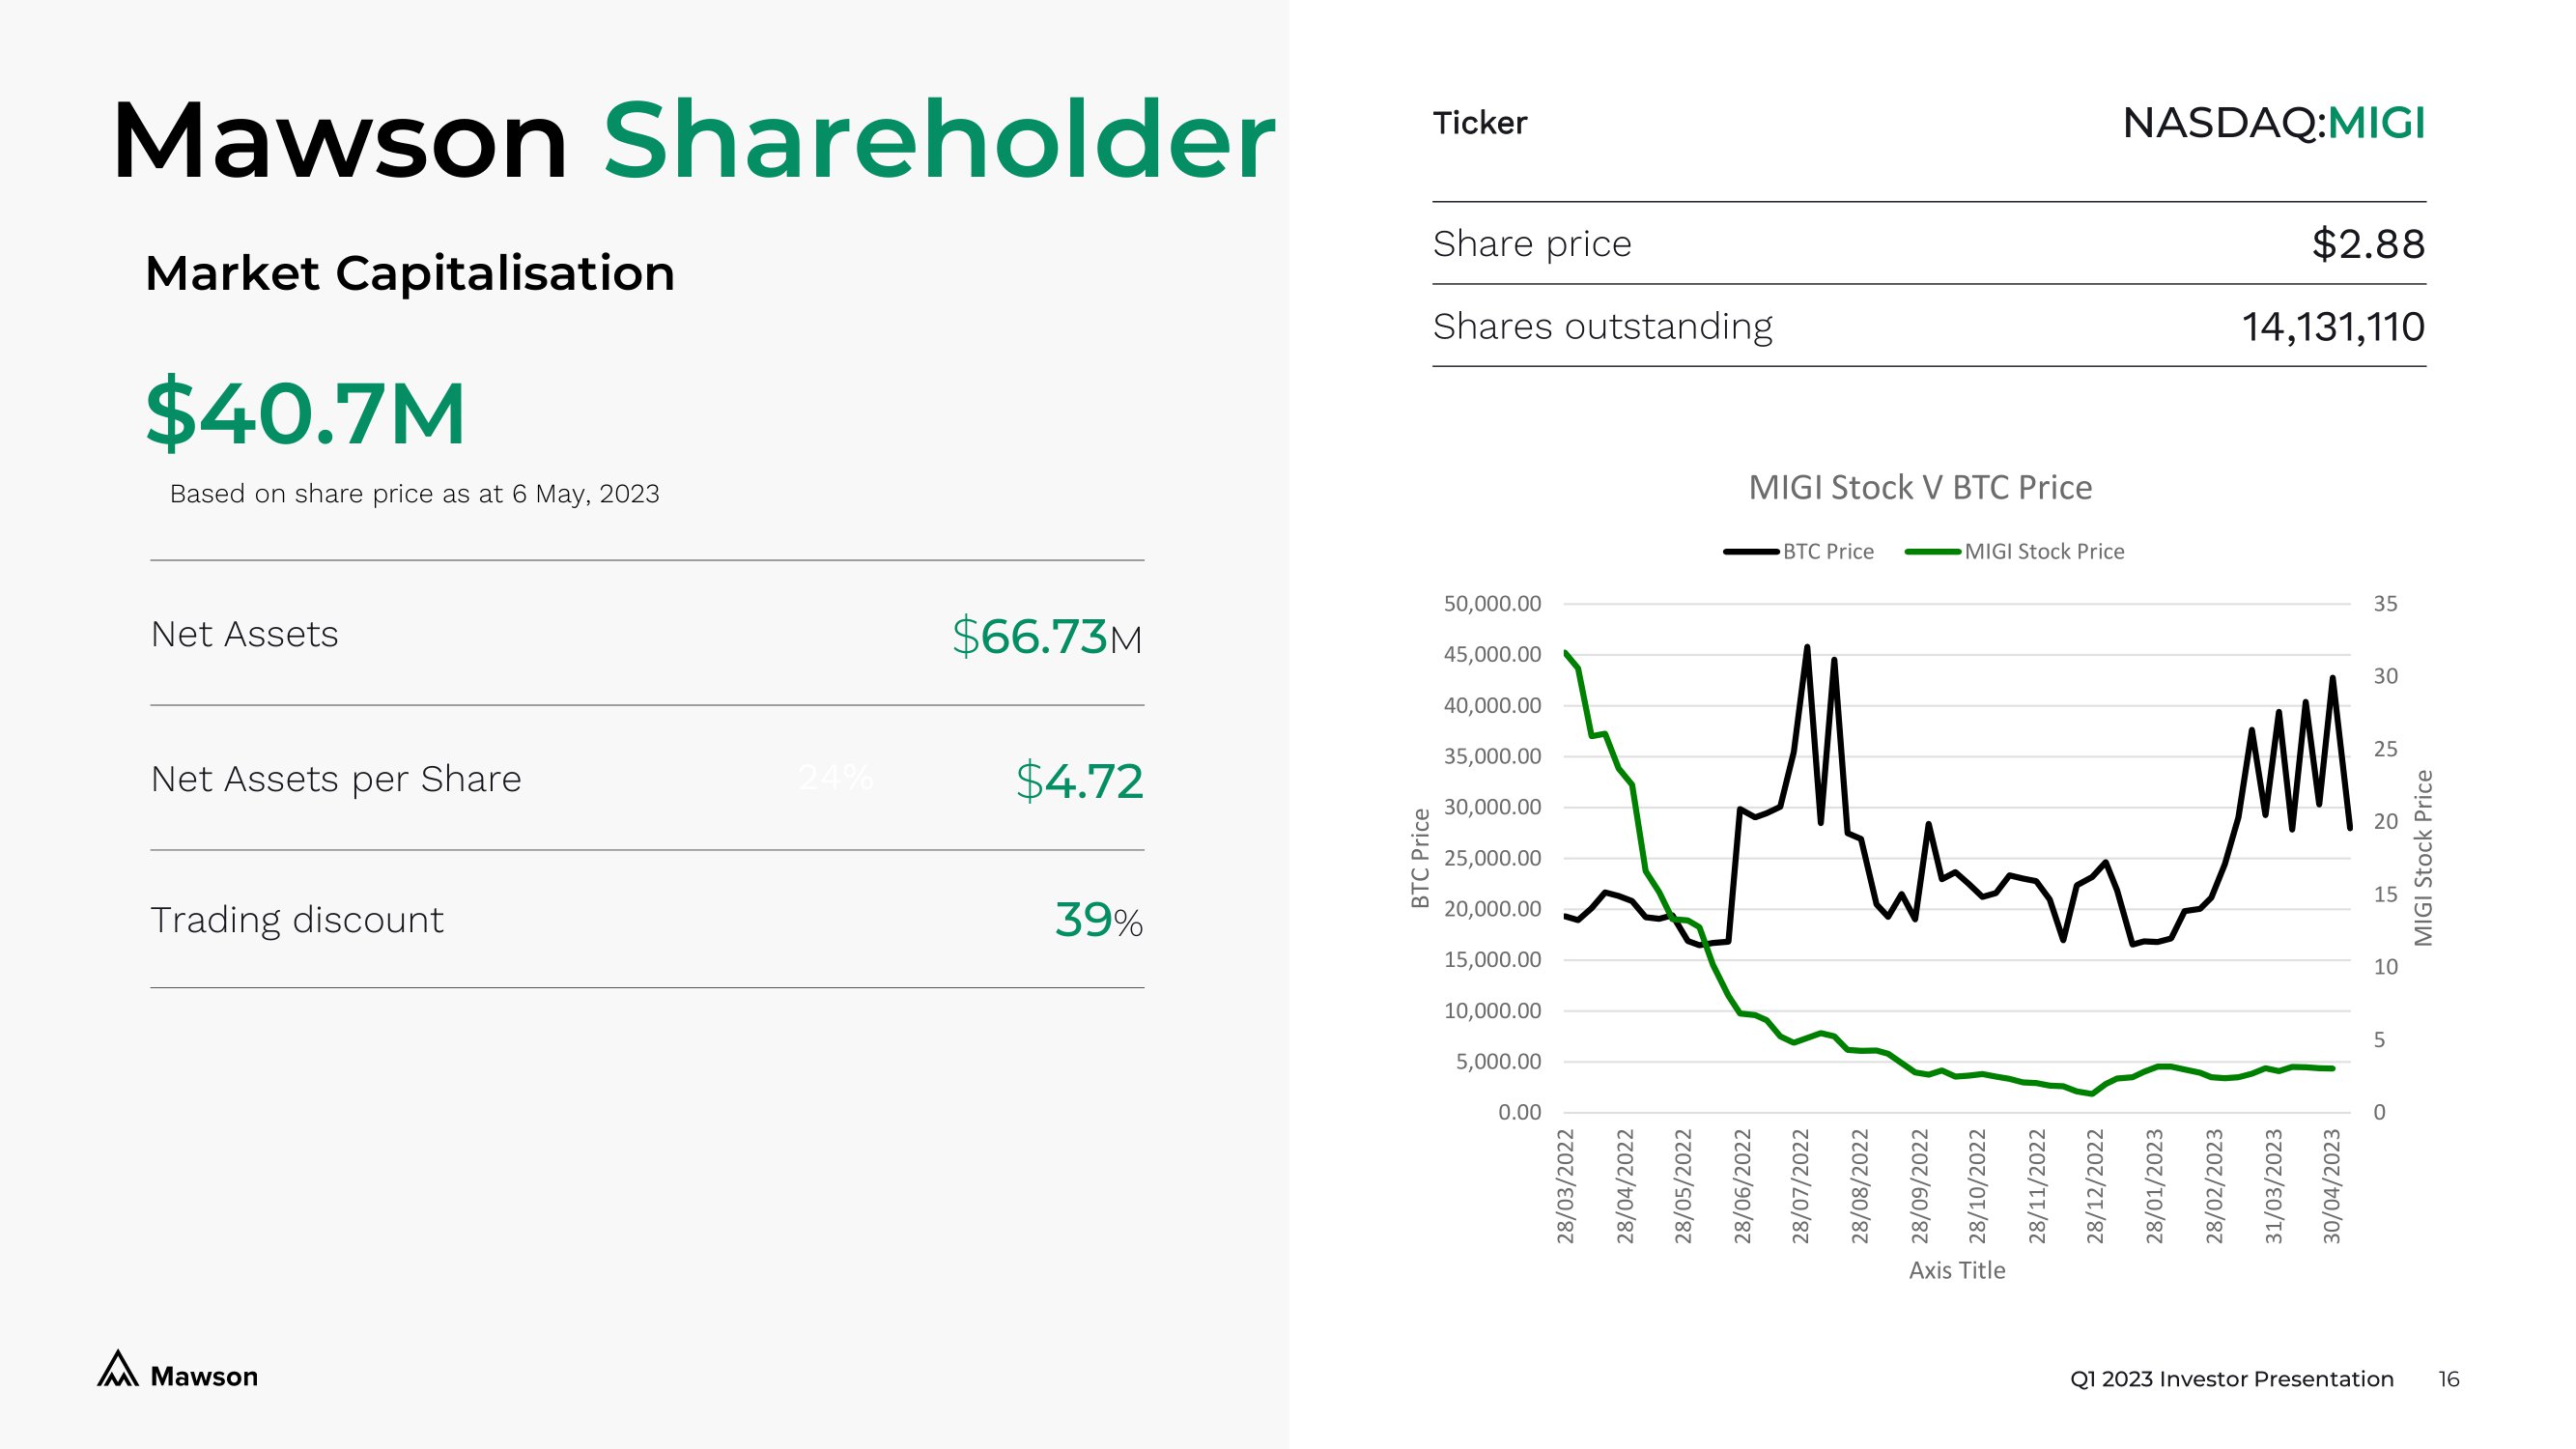Click the Mawson mountain logo icon
This screenshot has height=1449, width=2576.
[x=117, y=1369]
